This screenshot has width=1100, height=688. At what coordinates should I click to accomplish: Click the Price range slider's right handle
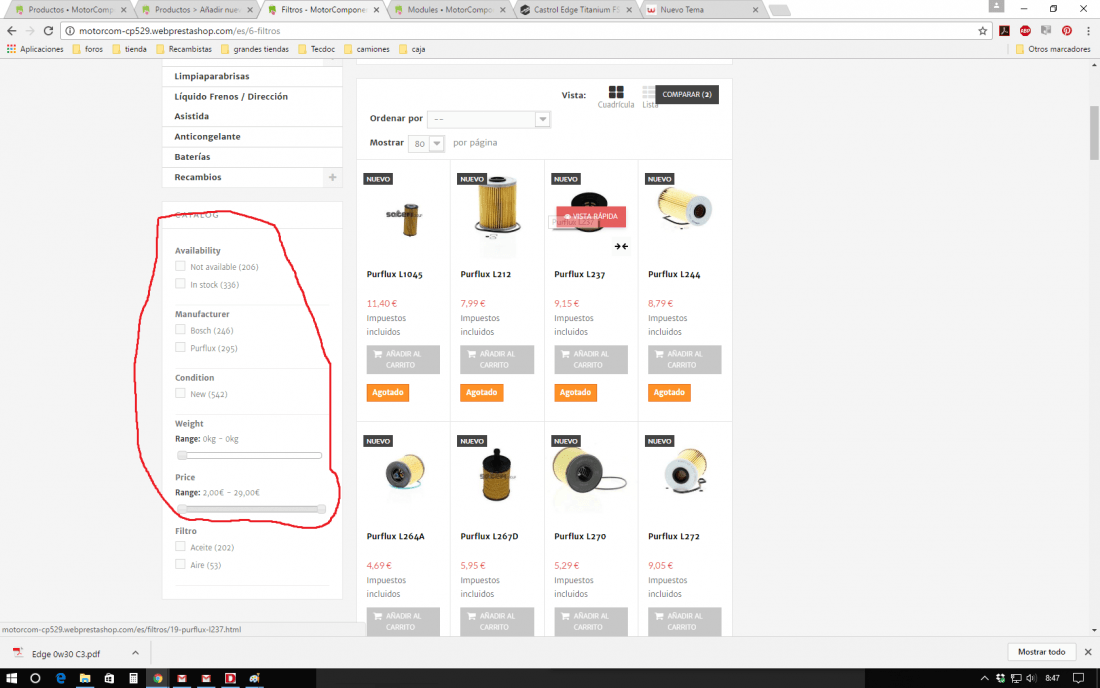click(321, 508)
